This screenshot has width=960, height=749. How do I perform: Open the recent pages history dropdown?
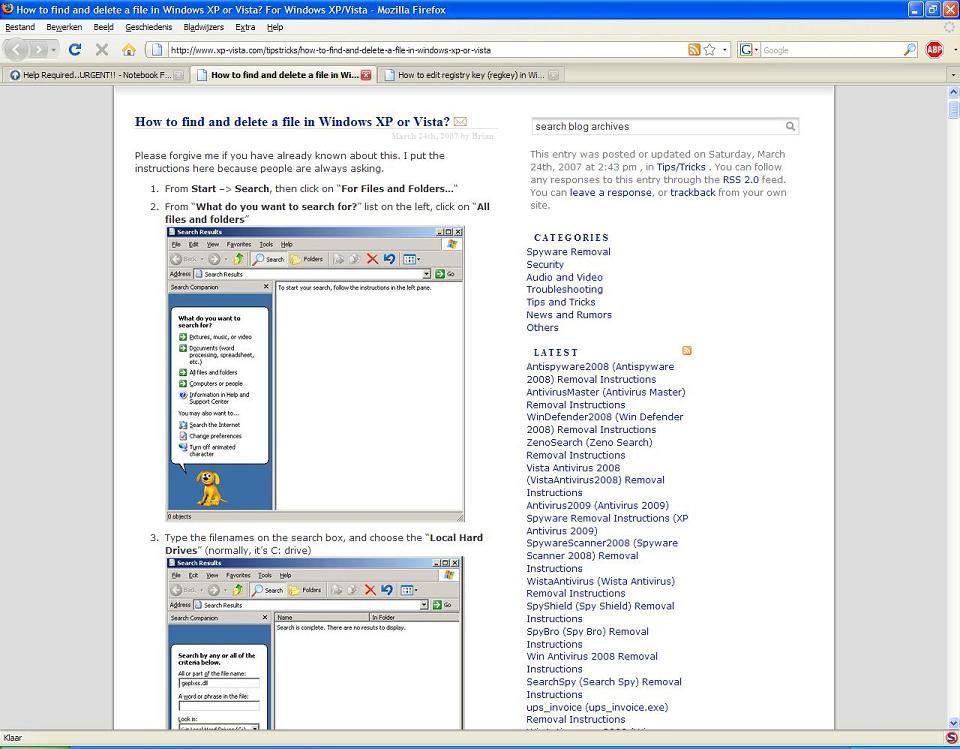(54, 50)
